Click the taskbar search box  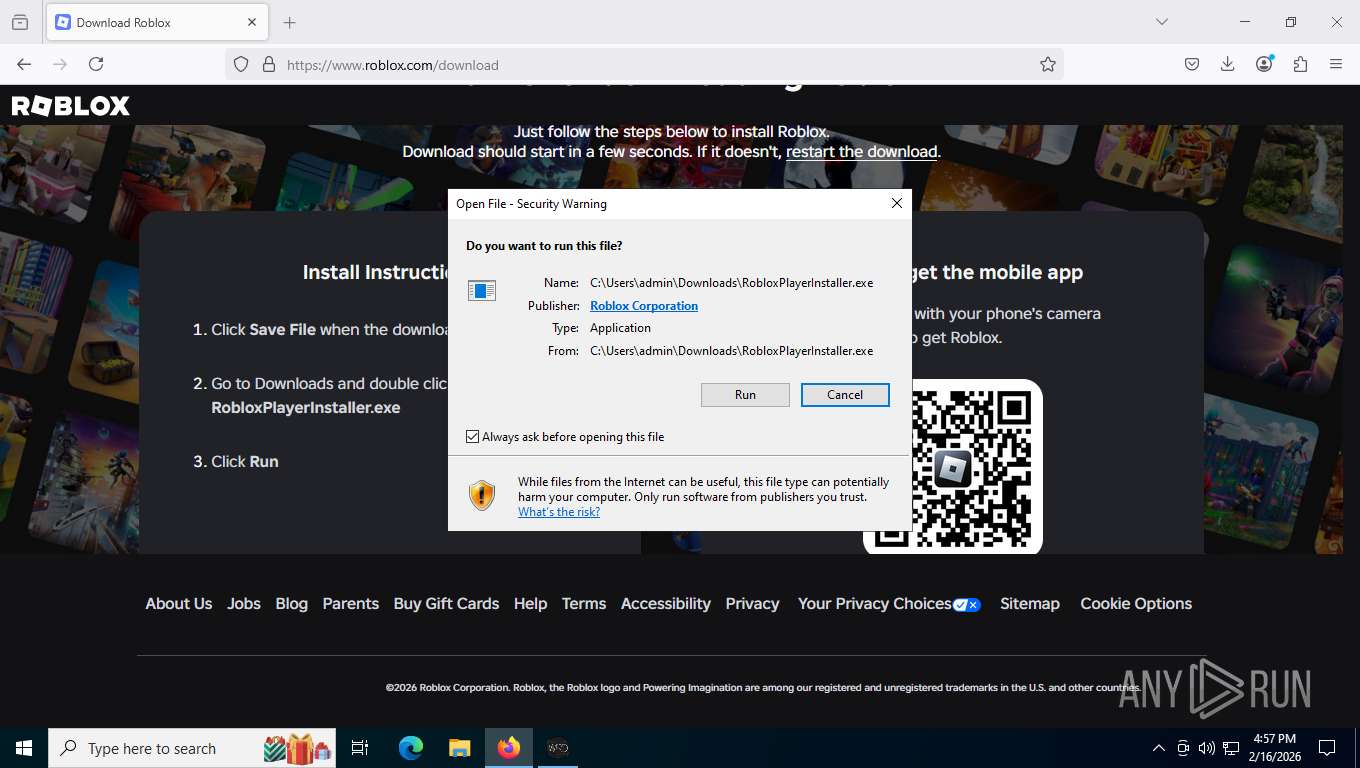point(192,748)
